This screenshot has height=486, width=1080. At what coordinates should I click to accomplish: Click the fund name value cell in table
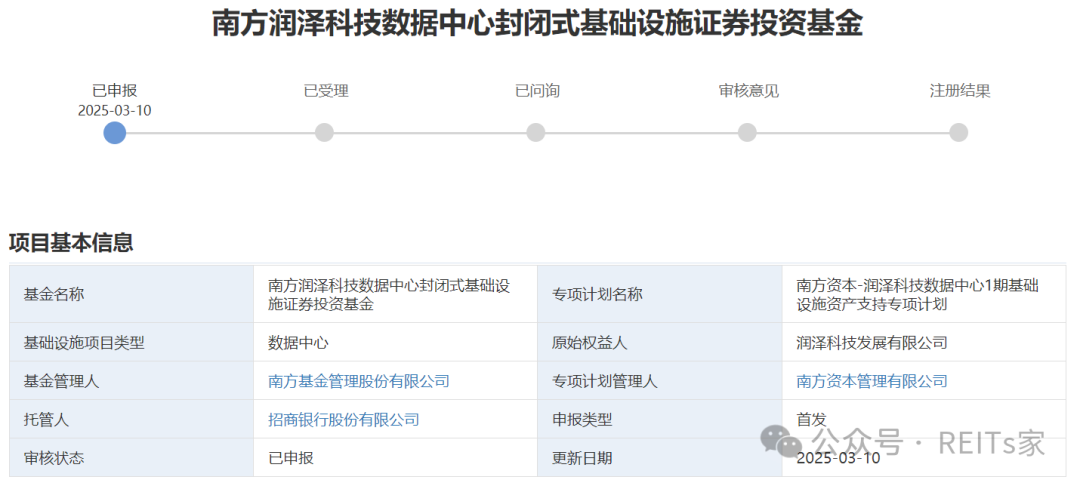[x=395, y=294]
